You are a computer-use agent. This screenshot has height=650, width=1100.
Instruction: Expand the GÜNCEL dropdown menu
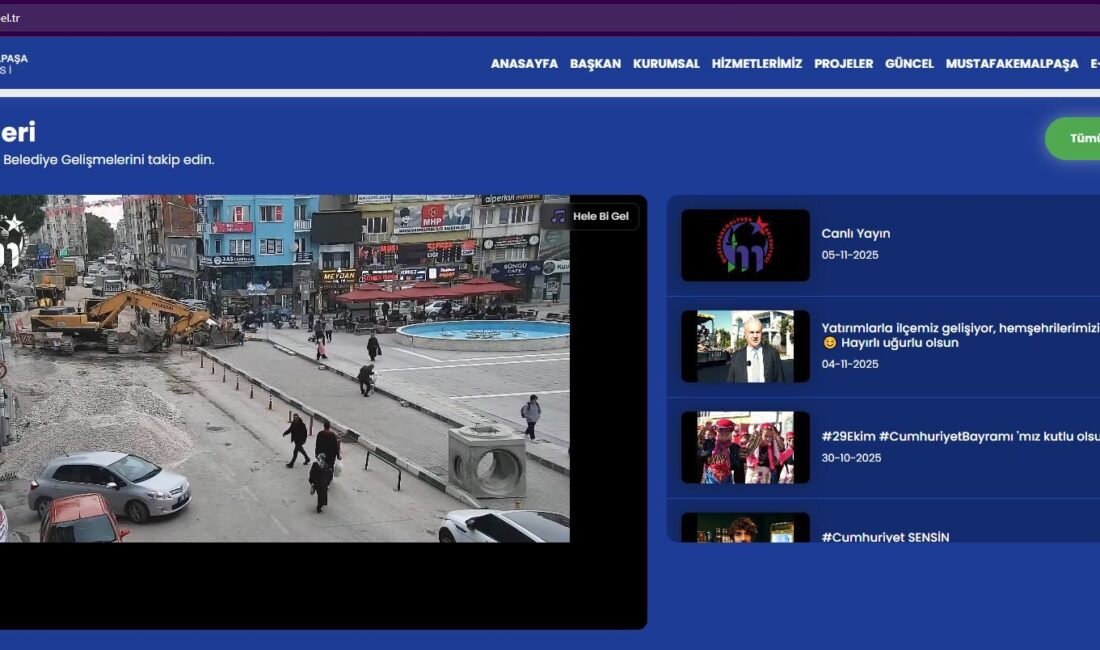click(910, 64)
